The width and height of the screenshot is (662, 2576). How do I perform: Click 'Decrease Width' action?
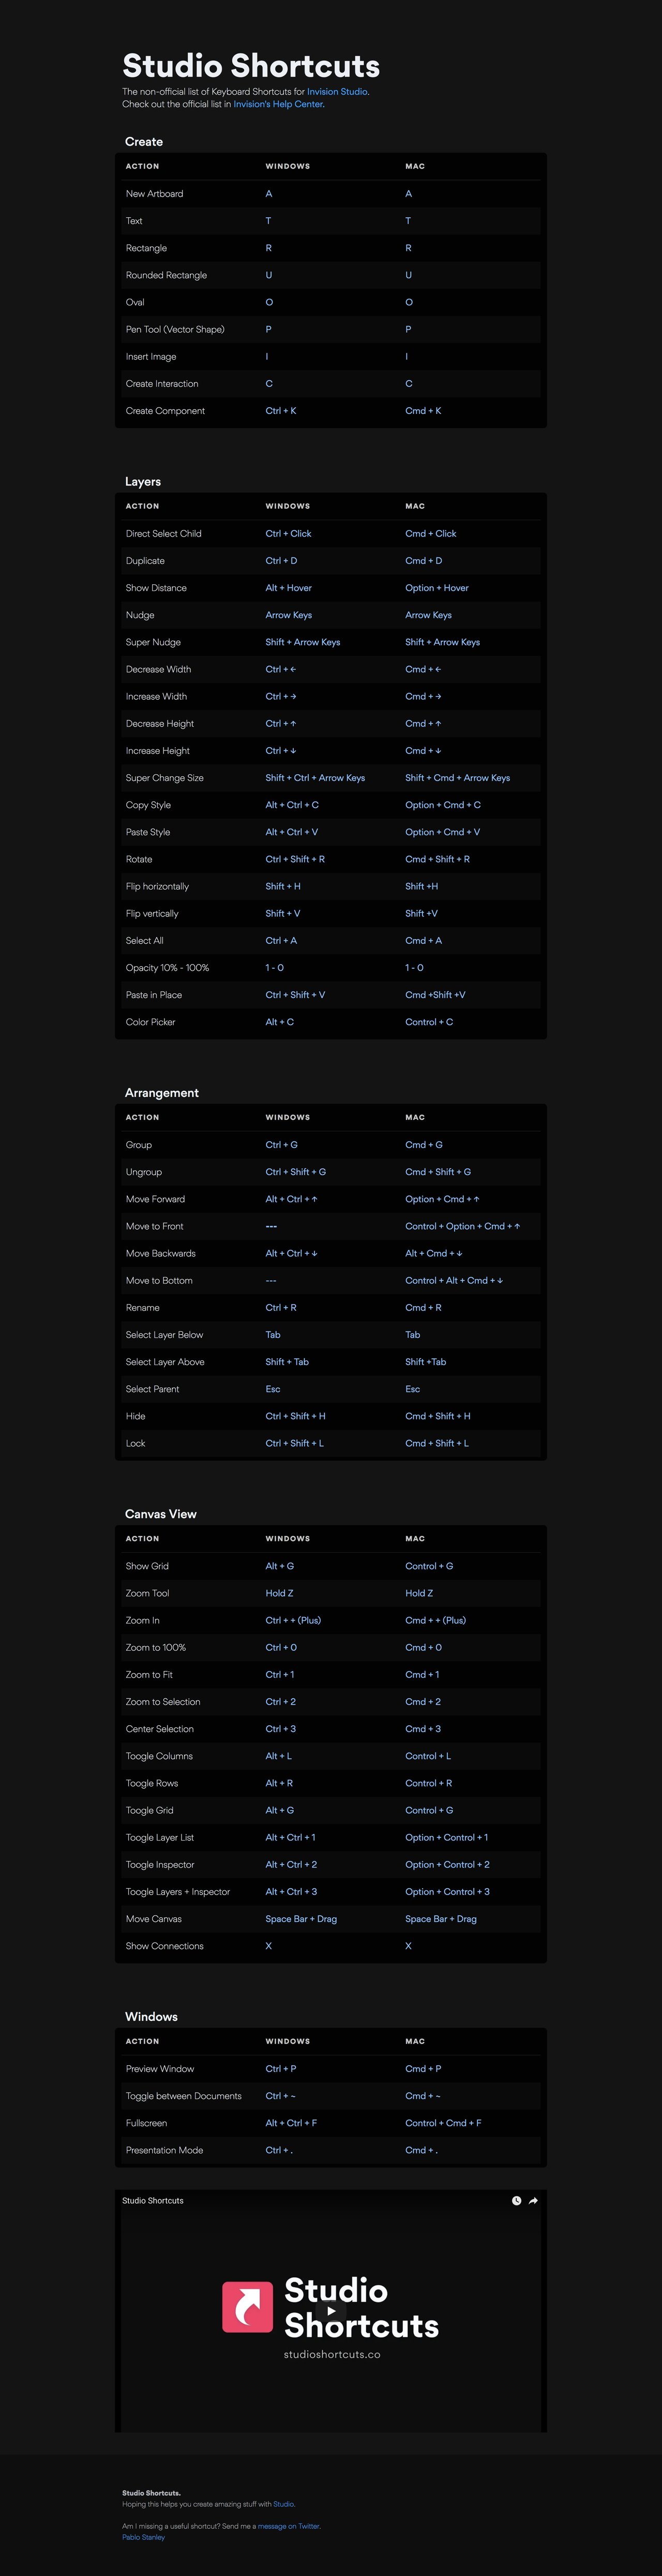coord(158,669)
